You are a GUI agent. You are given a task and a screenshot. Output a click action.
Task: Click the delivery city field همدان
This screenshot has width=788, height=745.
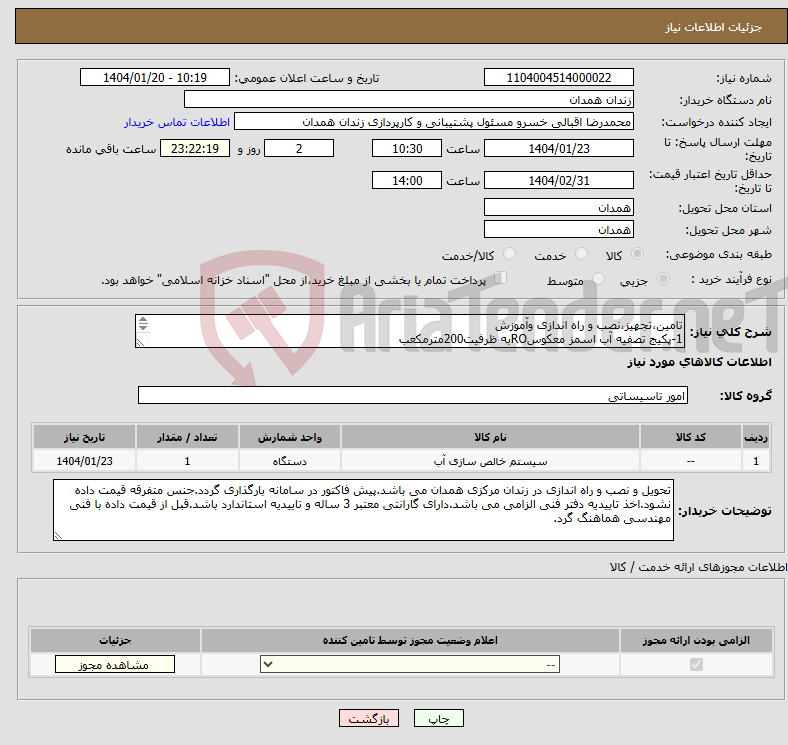[558, 229]
